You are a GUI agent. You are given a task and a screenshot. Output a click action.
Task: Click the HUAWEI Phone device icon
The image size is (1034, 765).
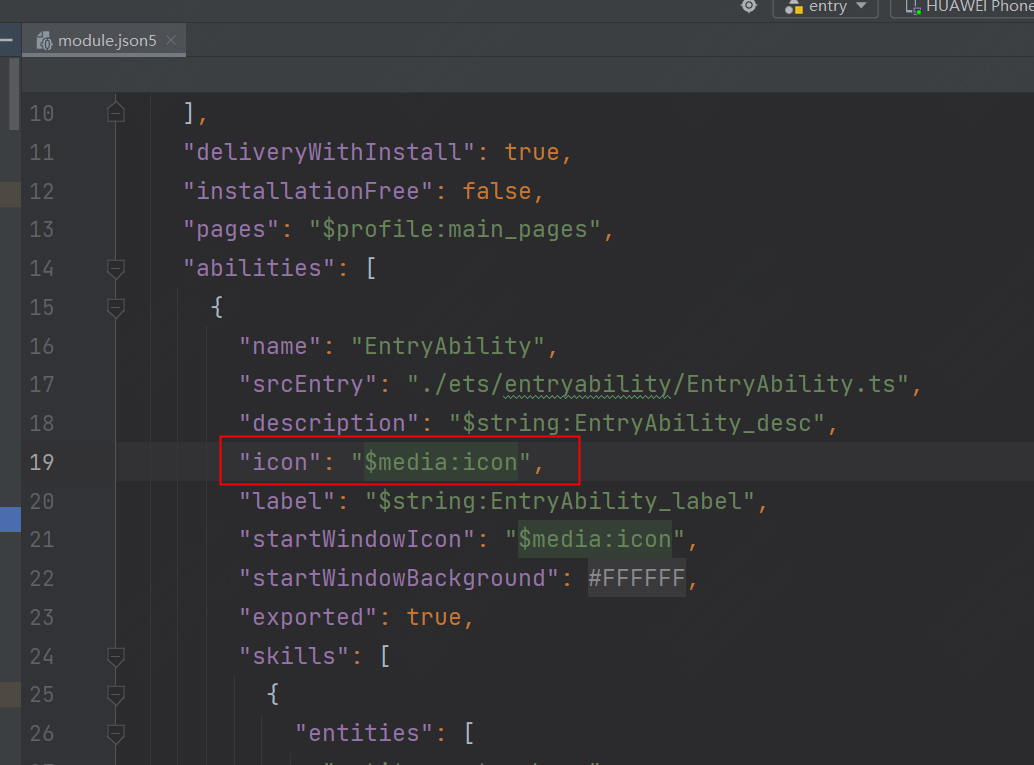912,6
